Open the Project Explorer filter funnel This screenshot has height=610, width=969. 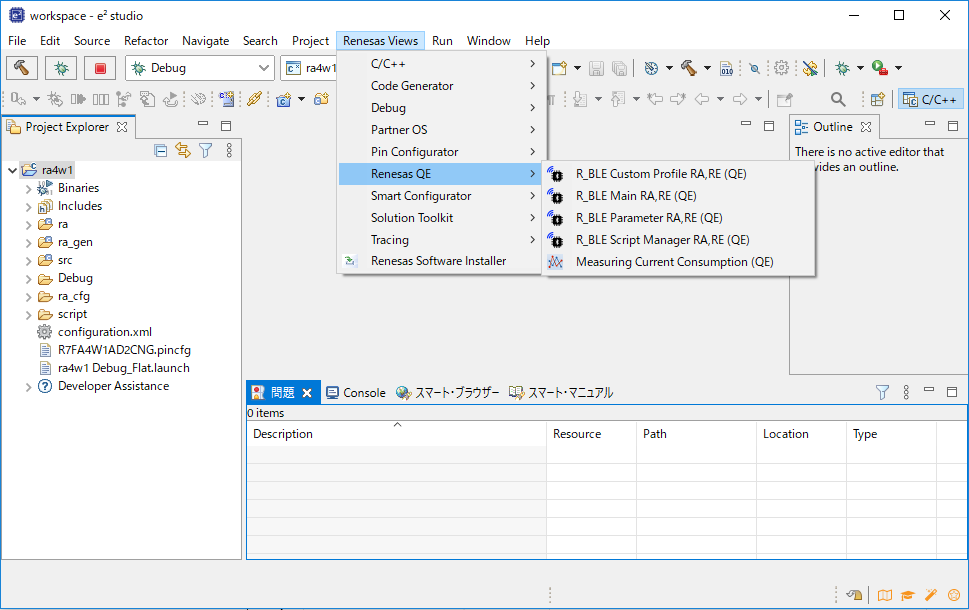pos(206,150)
